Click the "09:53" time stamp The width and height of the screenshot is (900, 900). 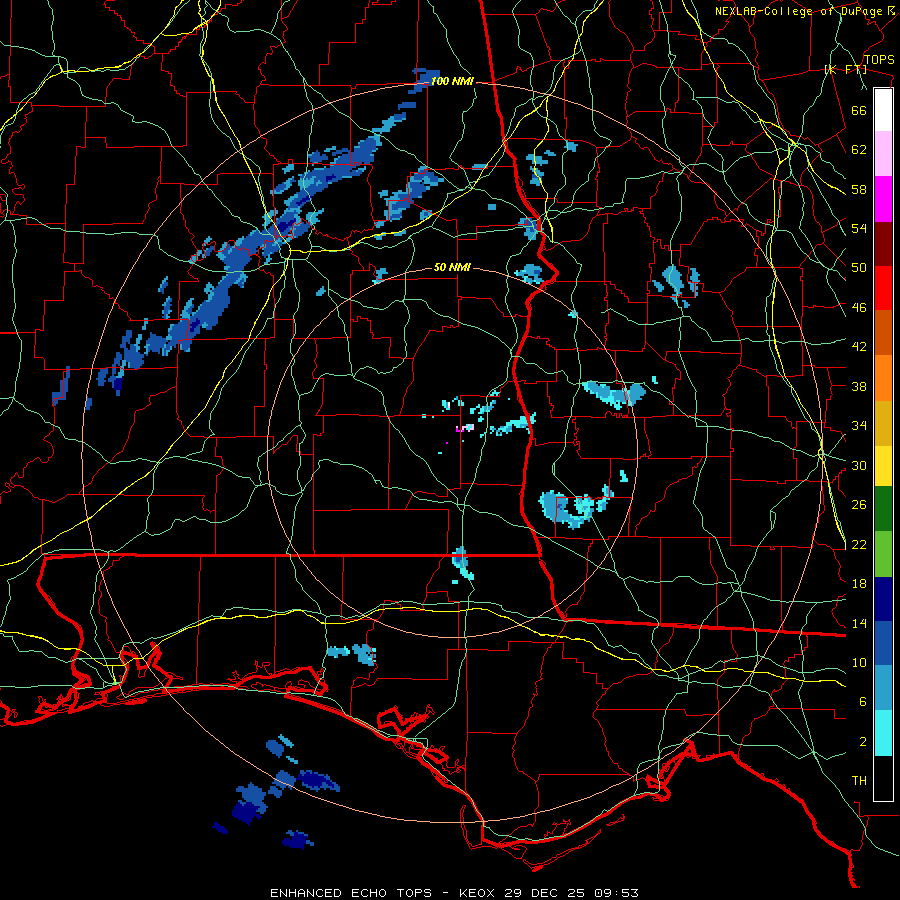click(618, 893)
